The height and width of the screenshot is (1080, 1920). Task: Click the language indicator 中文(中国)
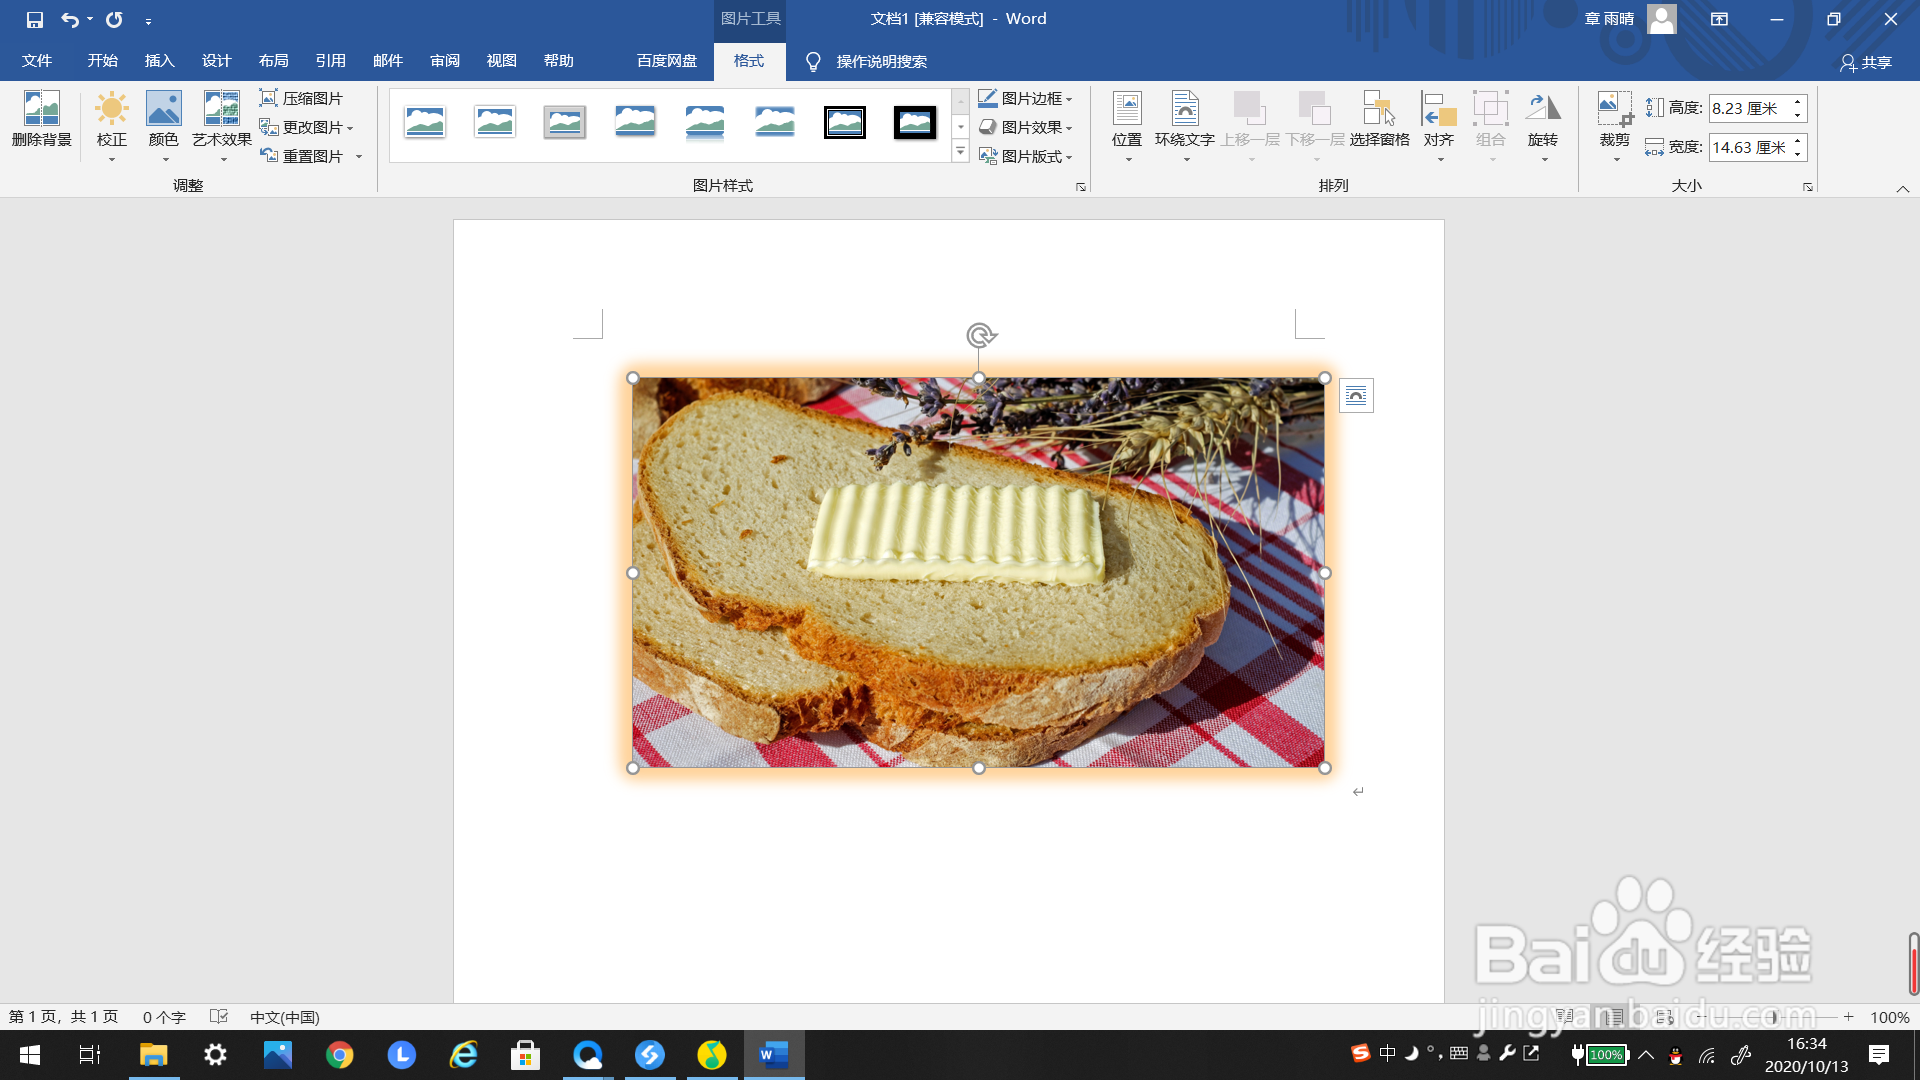tap(285, 1017)
